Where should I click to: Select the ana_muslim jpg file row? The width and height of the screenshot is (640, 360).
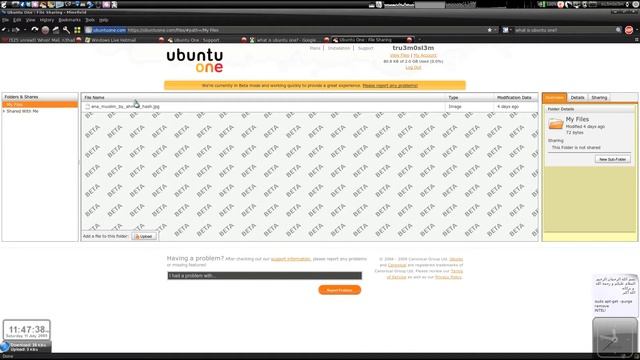(x=309, y=107)
